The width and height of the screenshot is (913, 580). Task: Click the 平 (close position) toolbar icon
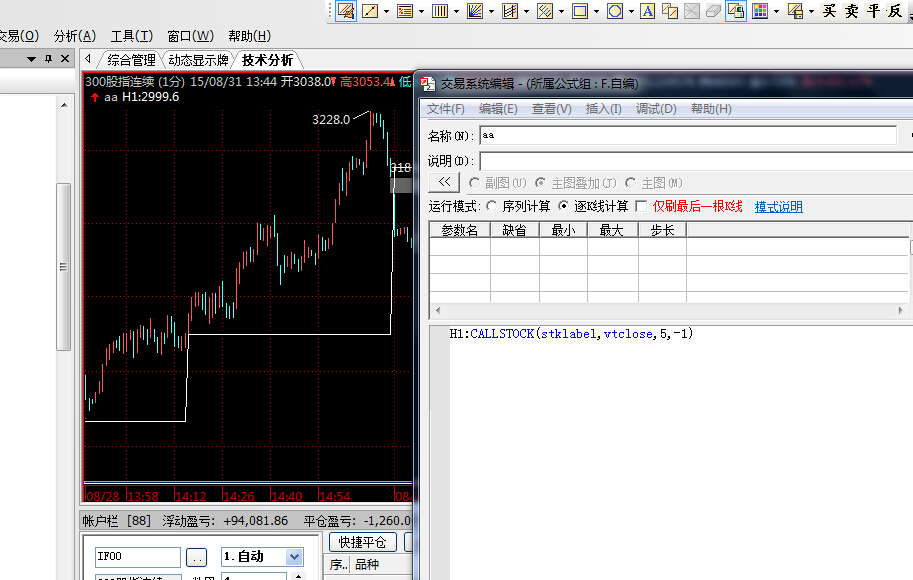(x=873, y=11)
